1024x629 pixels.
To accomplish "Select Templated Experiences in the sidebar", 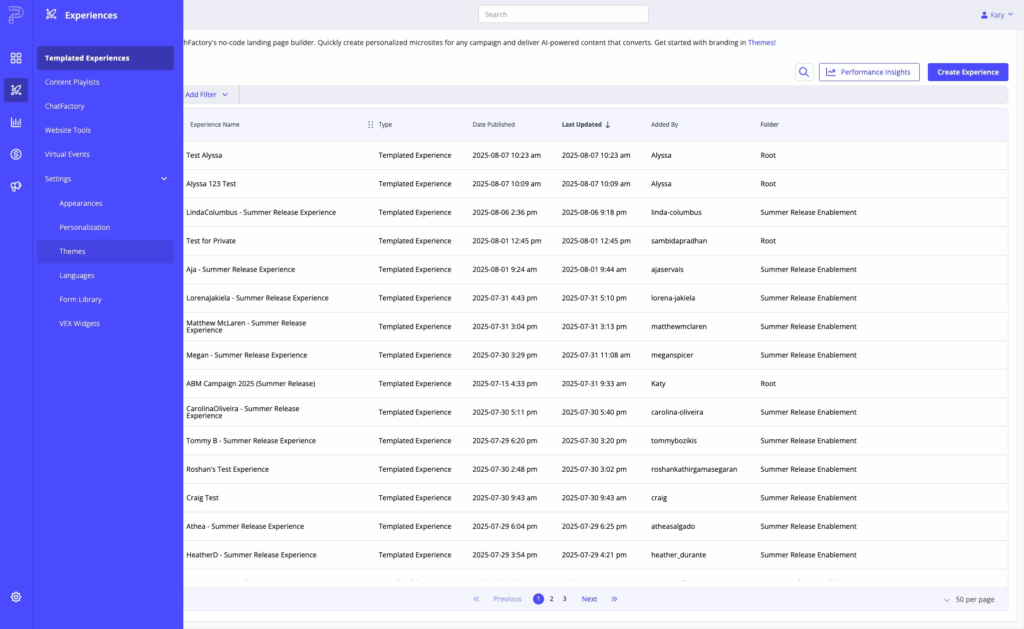I will coord(105,58).
